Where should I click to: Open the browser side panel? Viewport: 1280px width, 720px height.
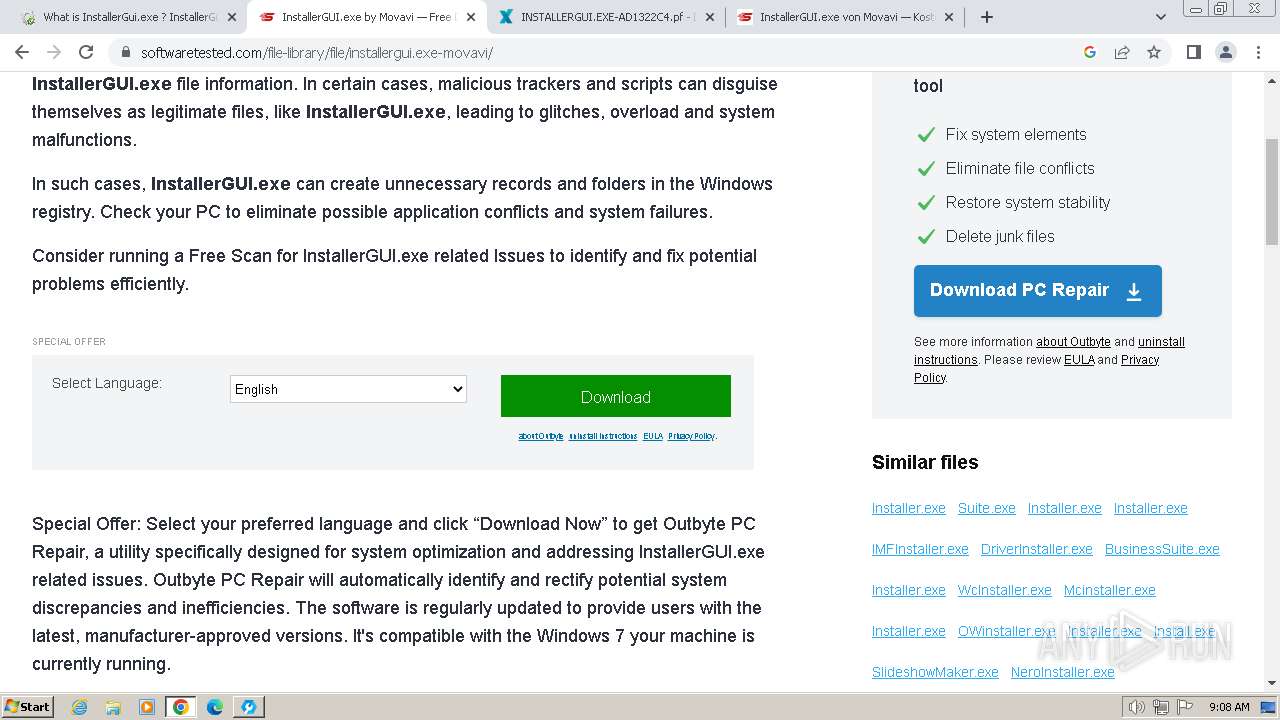1193,52
